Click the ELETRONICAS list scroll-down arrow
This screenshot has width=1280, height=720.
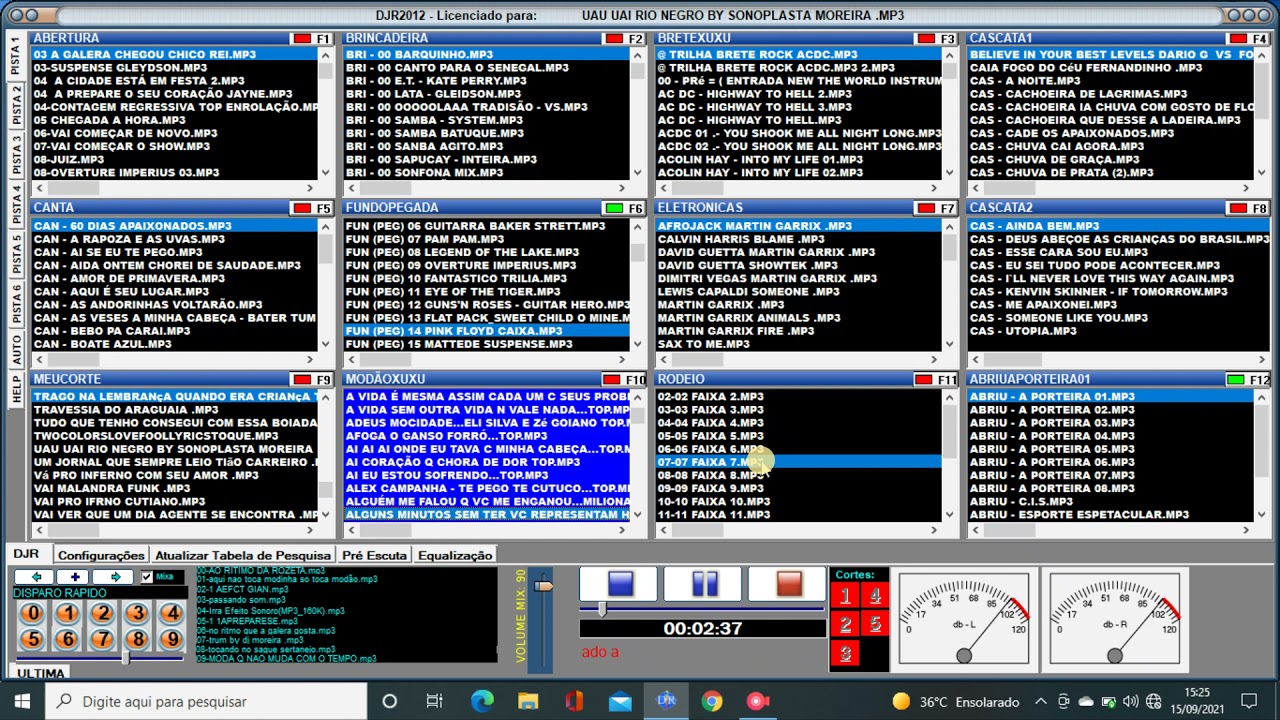[x=950, y=343]
